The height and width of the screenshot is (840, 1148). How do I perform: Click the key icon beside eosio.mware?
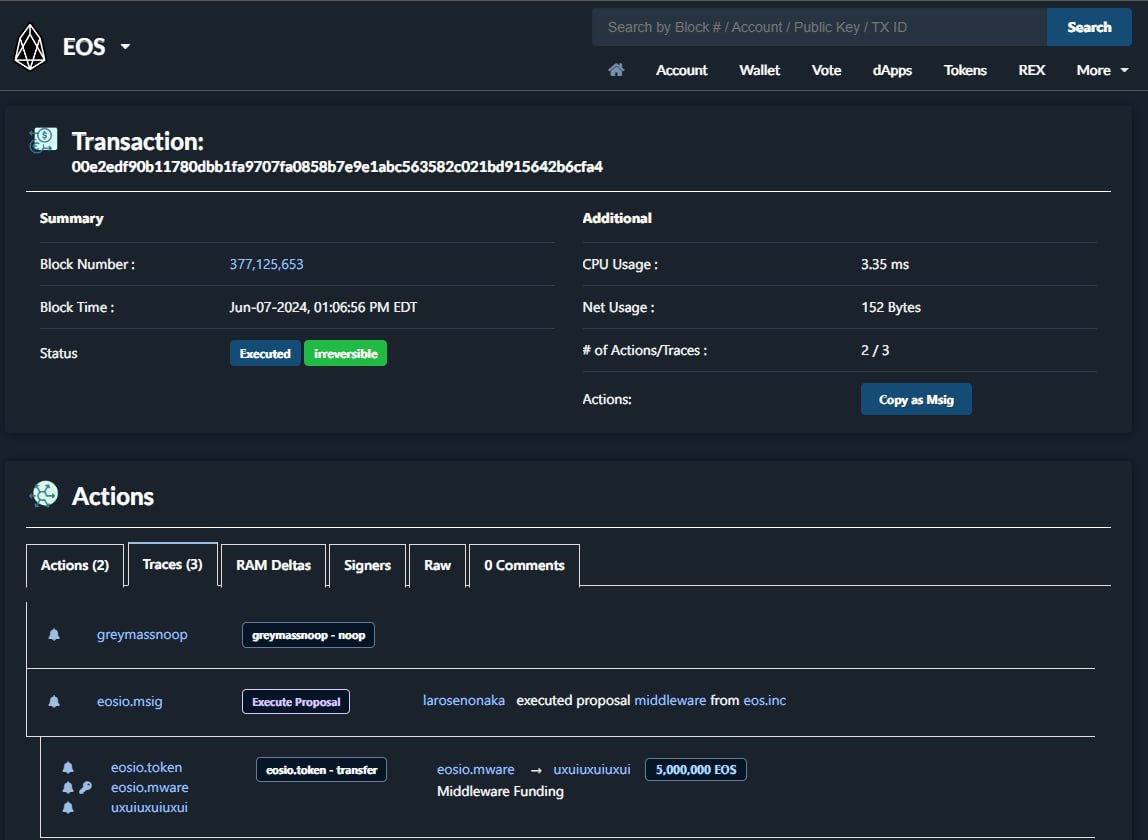[86, 787]
